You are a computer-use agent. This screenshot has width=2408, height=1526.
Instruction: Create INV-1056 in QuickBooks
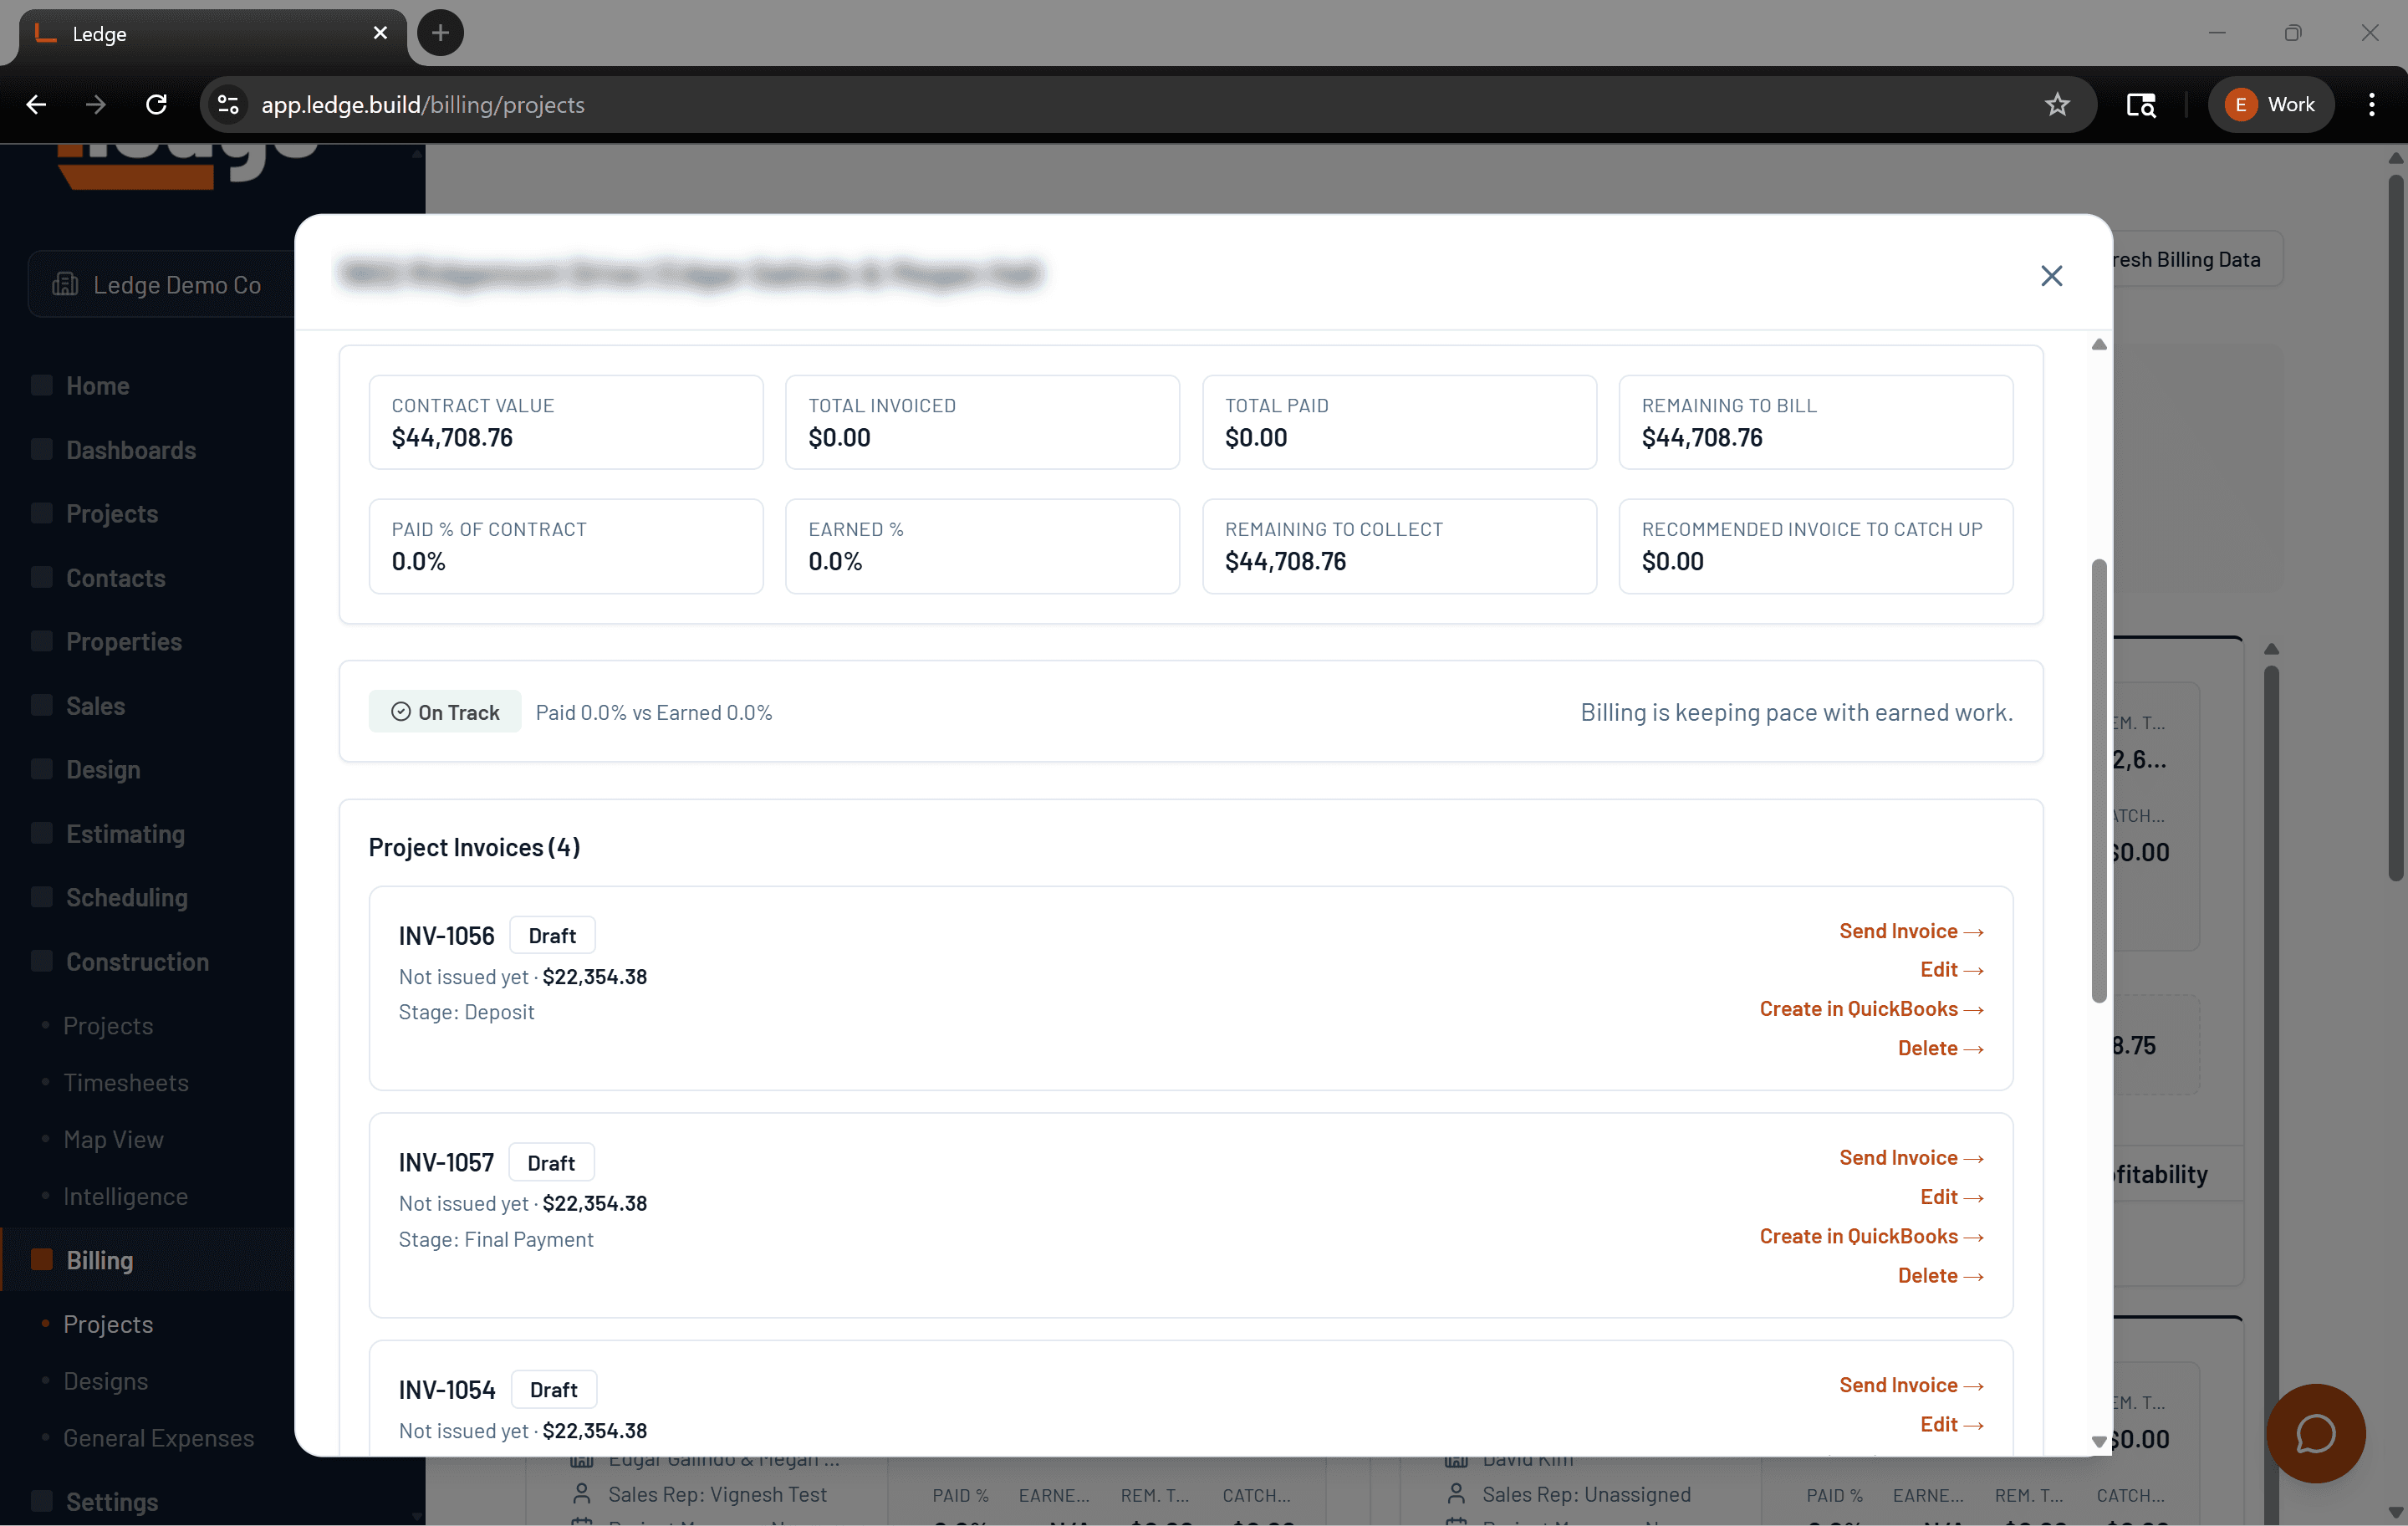pyautogui.click(x=1871, y=1008)
